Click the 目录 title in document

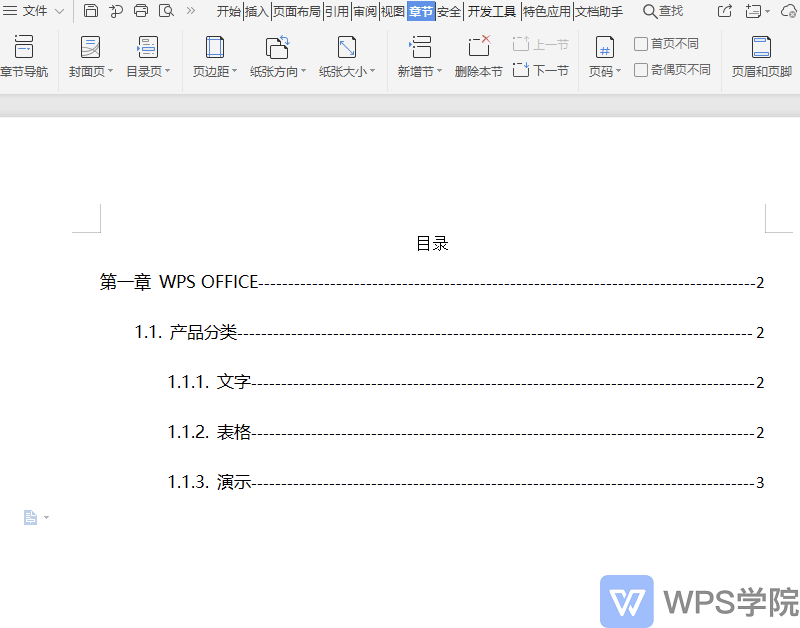point(433,244)
